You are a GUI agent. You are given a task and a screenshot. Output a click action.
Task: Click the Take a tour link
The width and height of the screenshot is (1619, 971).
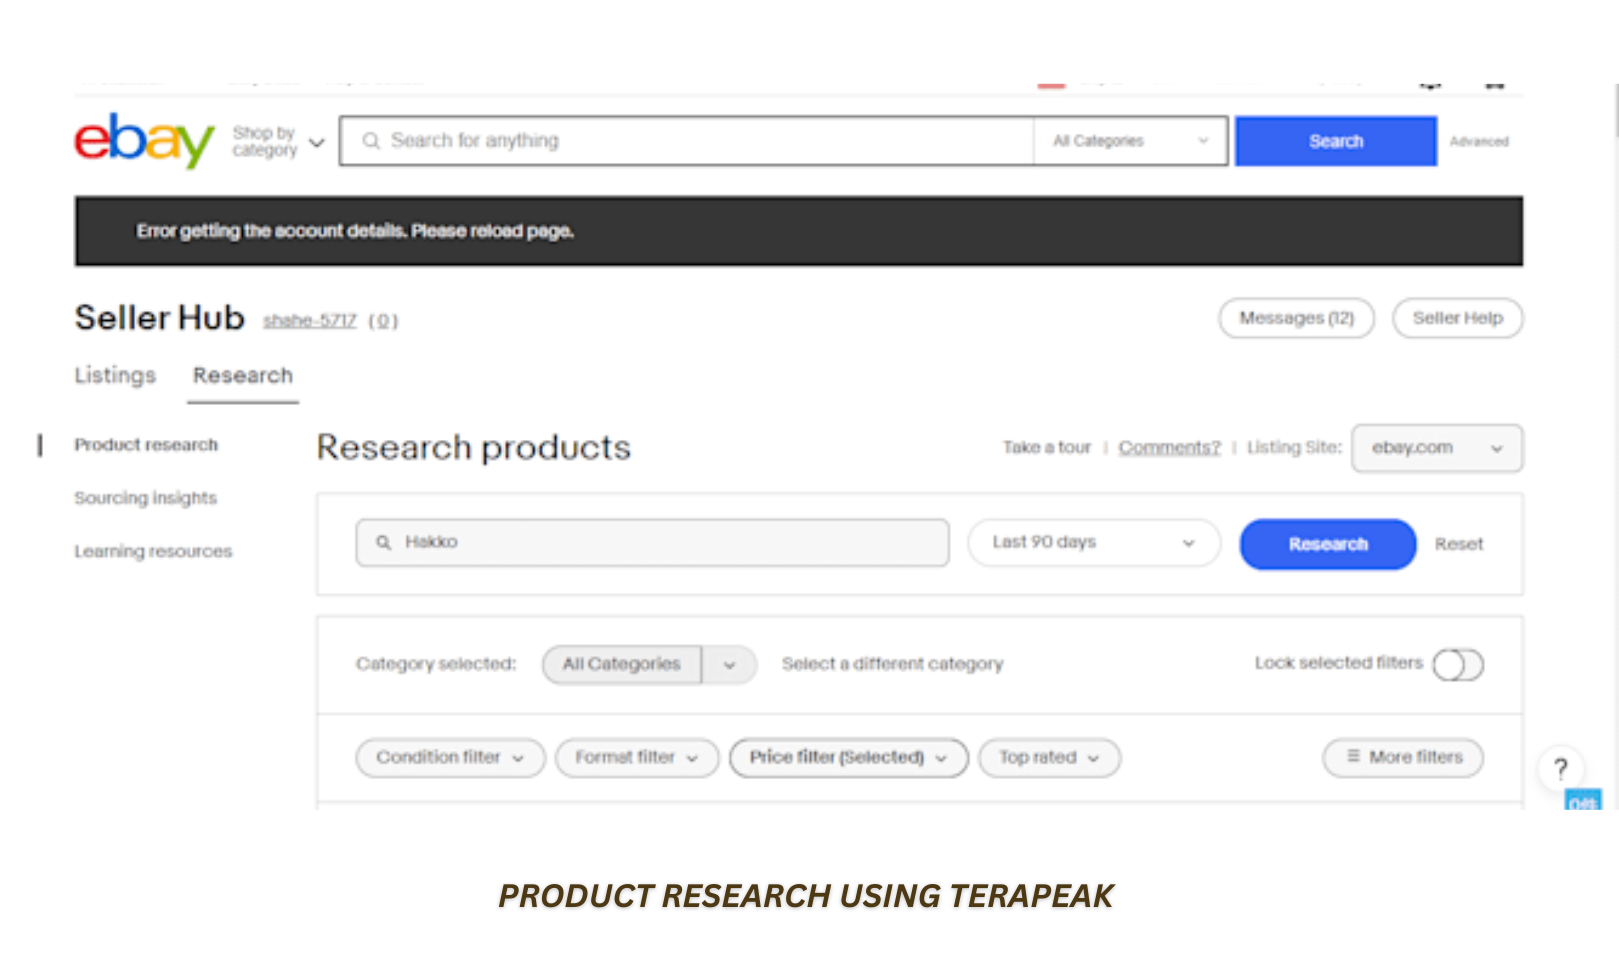1047,447
